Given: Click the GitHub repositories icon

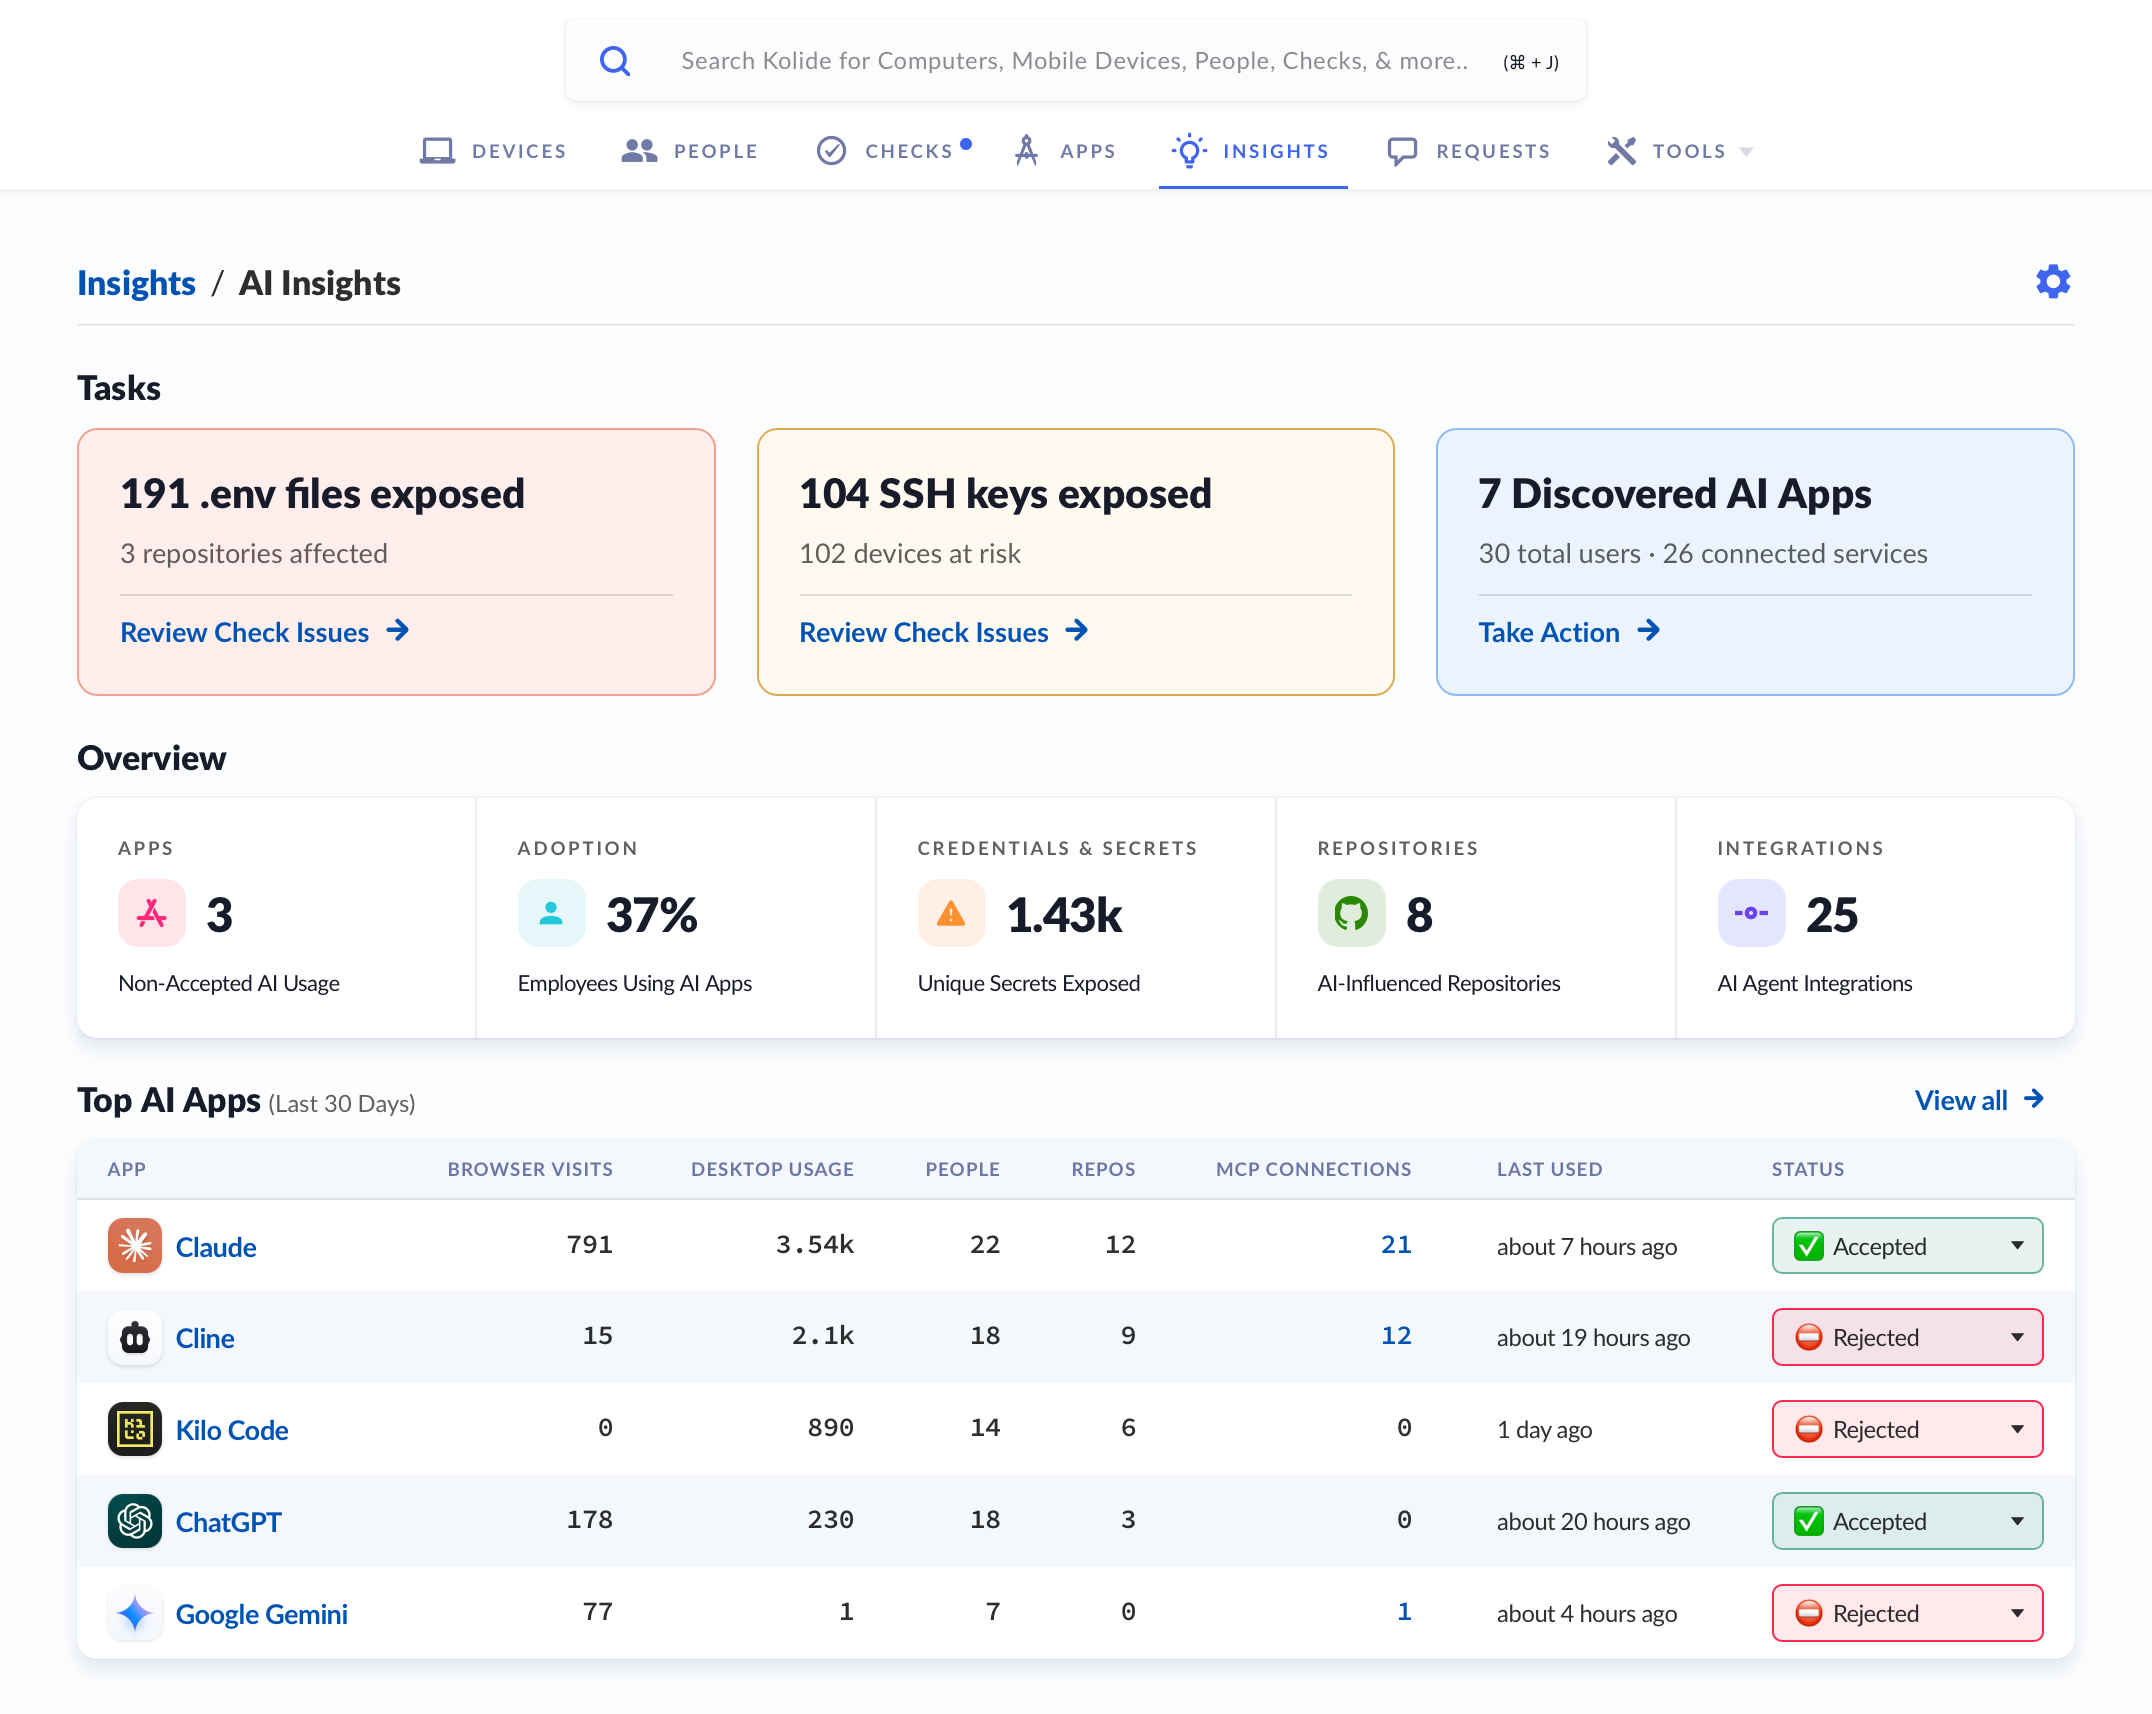Looking at the screenshot, I should click(1351, 913).
